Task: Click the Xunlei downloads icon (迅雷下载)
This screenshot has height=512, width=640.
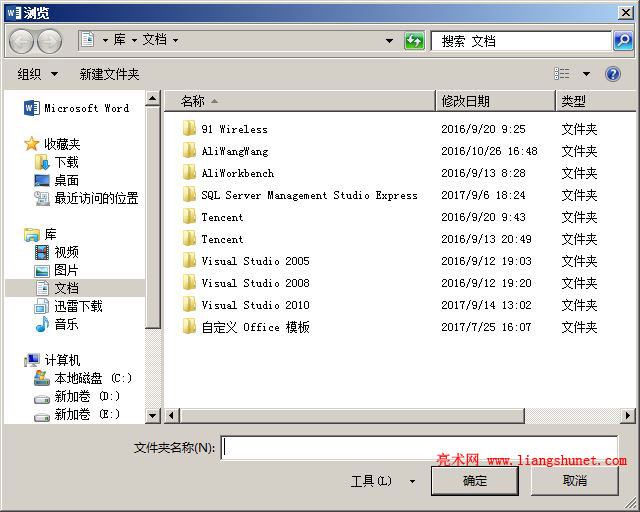Action: (x=42, y=306)
